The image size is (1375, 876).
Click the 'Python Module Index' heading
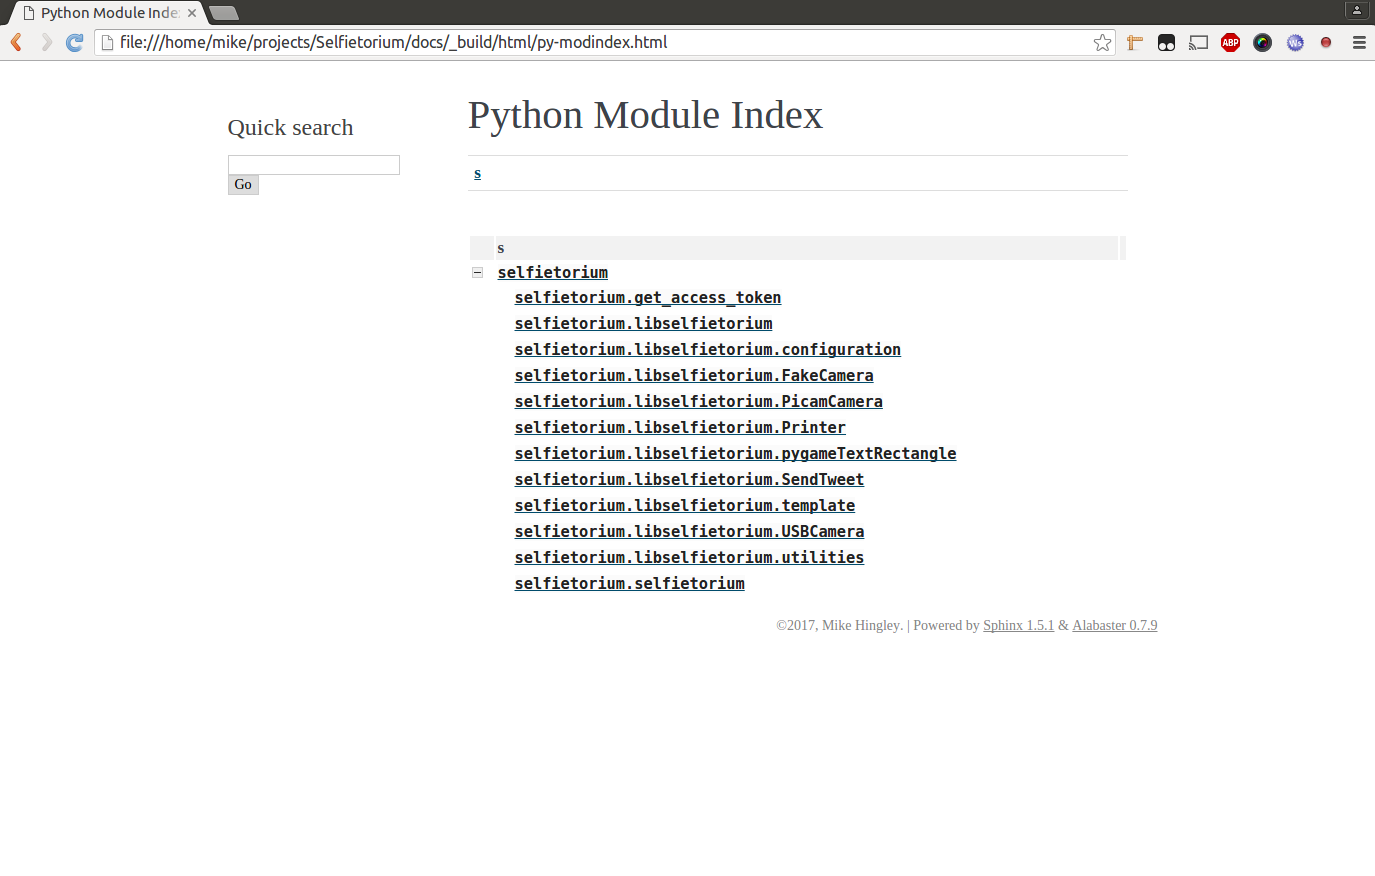pyautogui.click(x=646, y=115)
